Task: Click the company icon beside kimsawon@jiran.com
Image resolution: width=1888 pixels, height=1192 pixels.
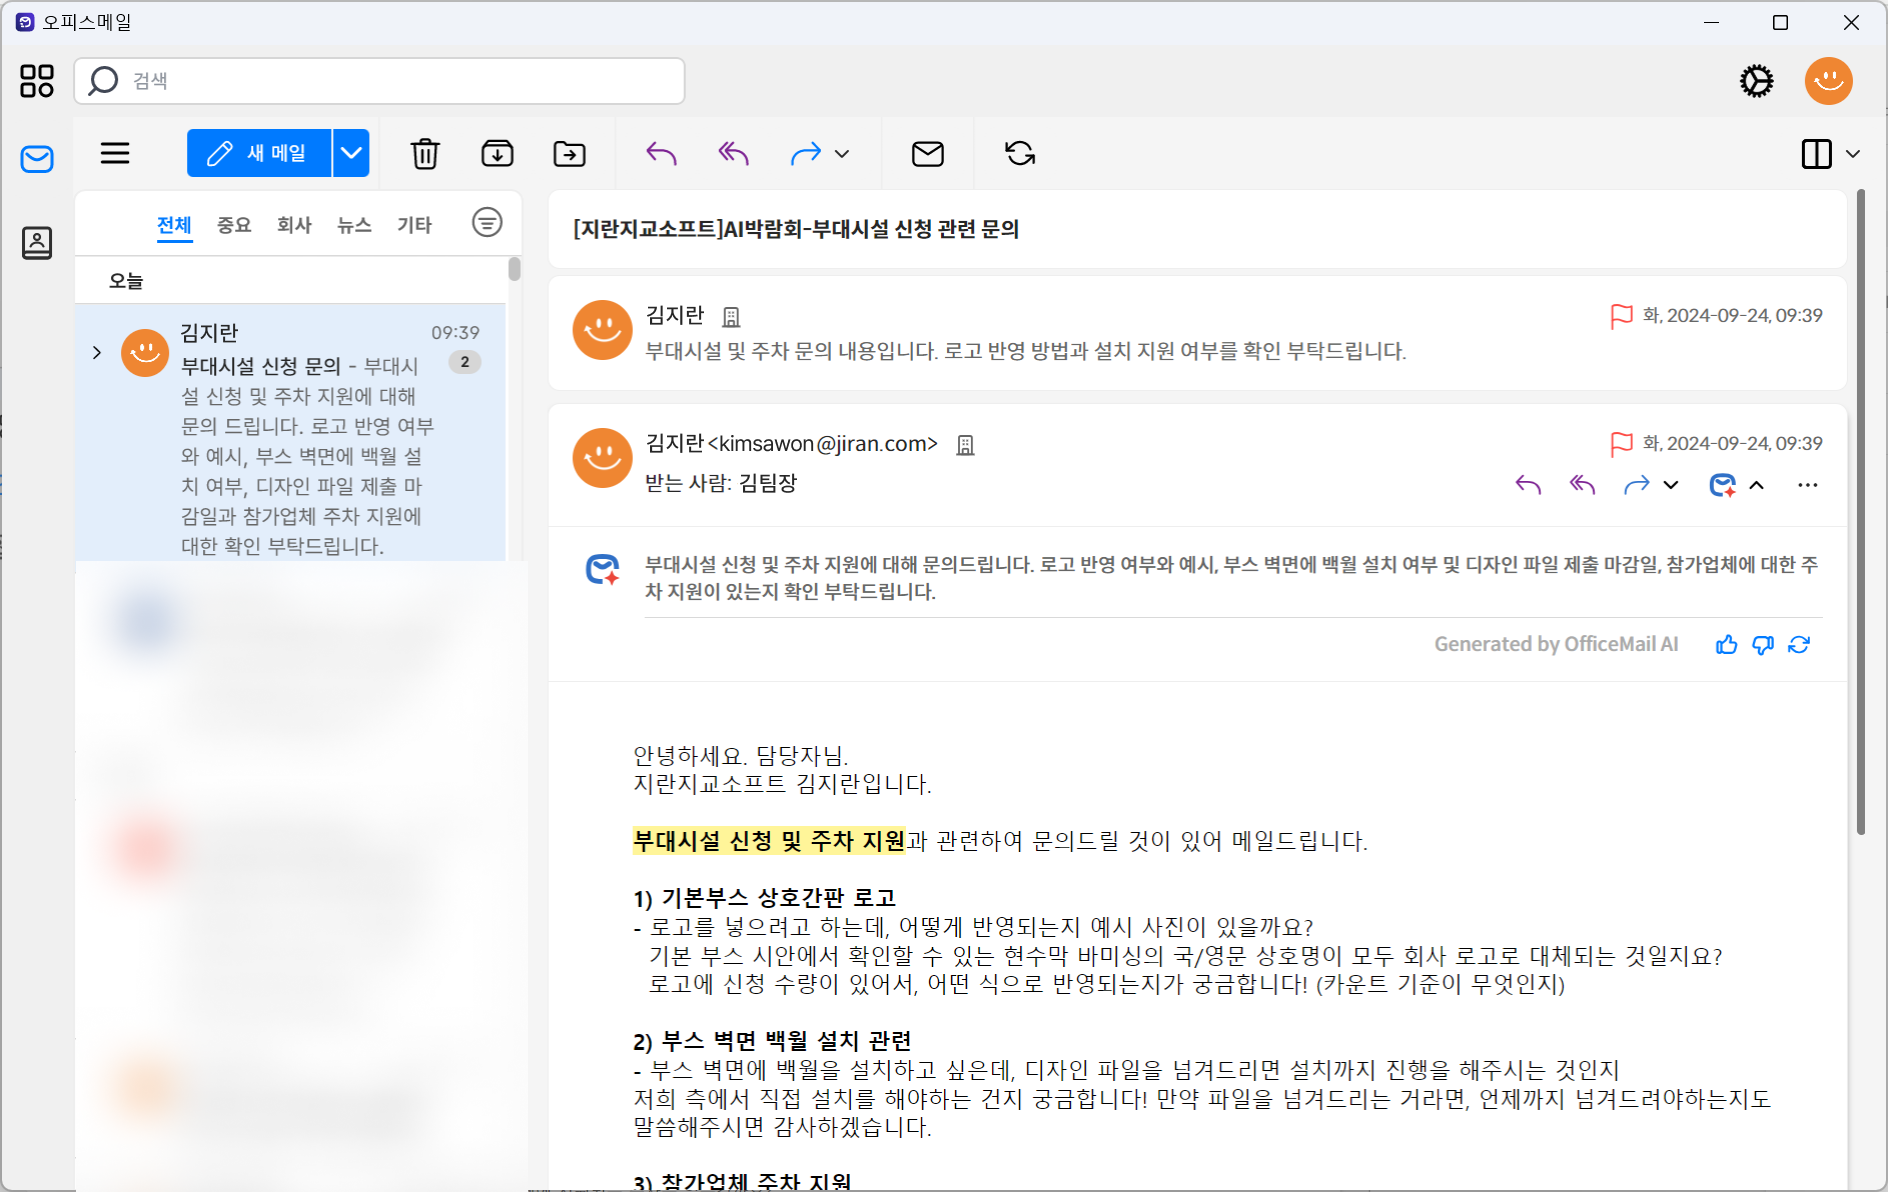Action: tap(965, 445)
